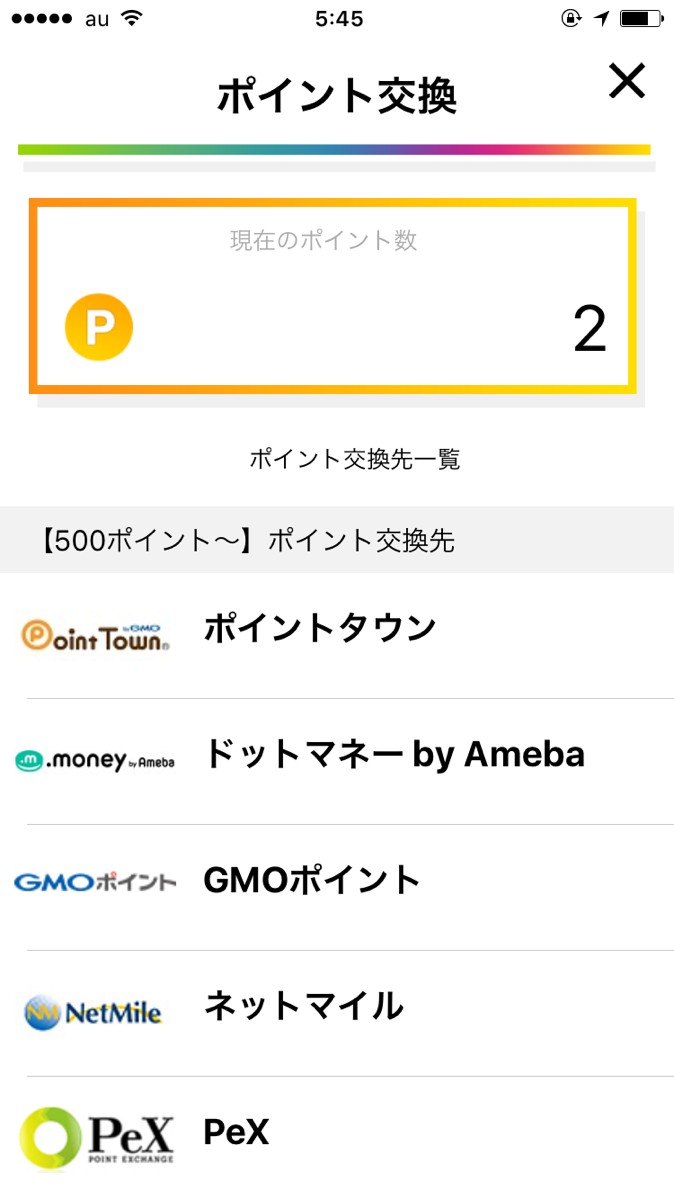Tap the ポイント交換先一覧 heading
The height and width of the screenshot is (1200, 674).
354,460
